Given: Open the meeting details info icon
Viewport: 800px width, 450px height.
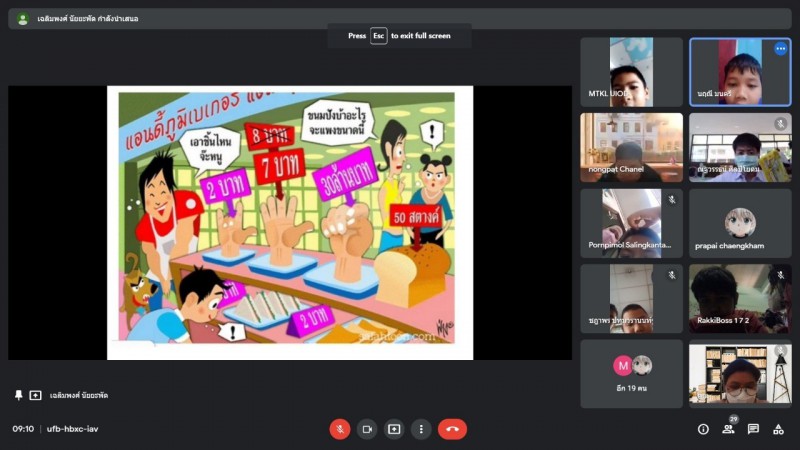Looking at the screenshot, I should pyautogui.click(x=703, y=429).
